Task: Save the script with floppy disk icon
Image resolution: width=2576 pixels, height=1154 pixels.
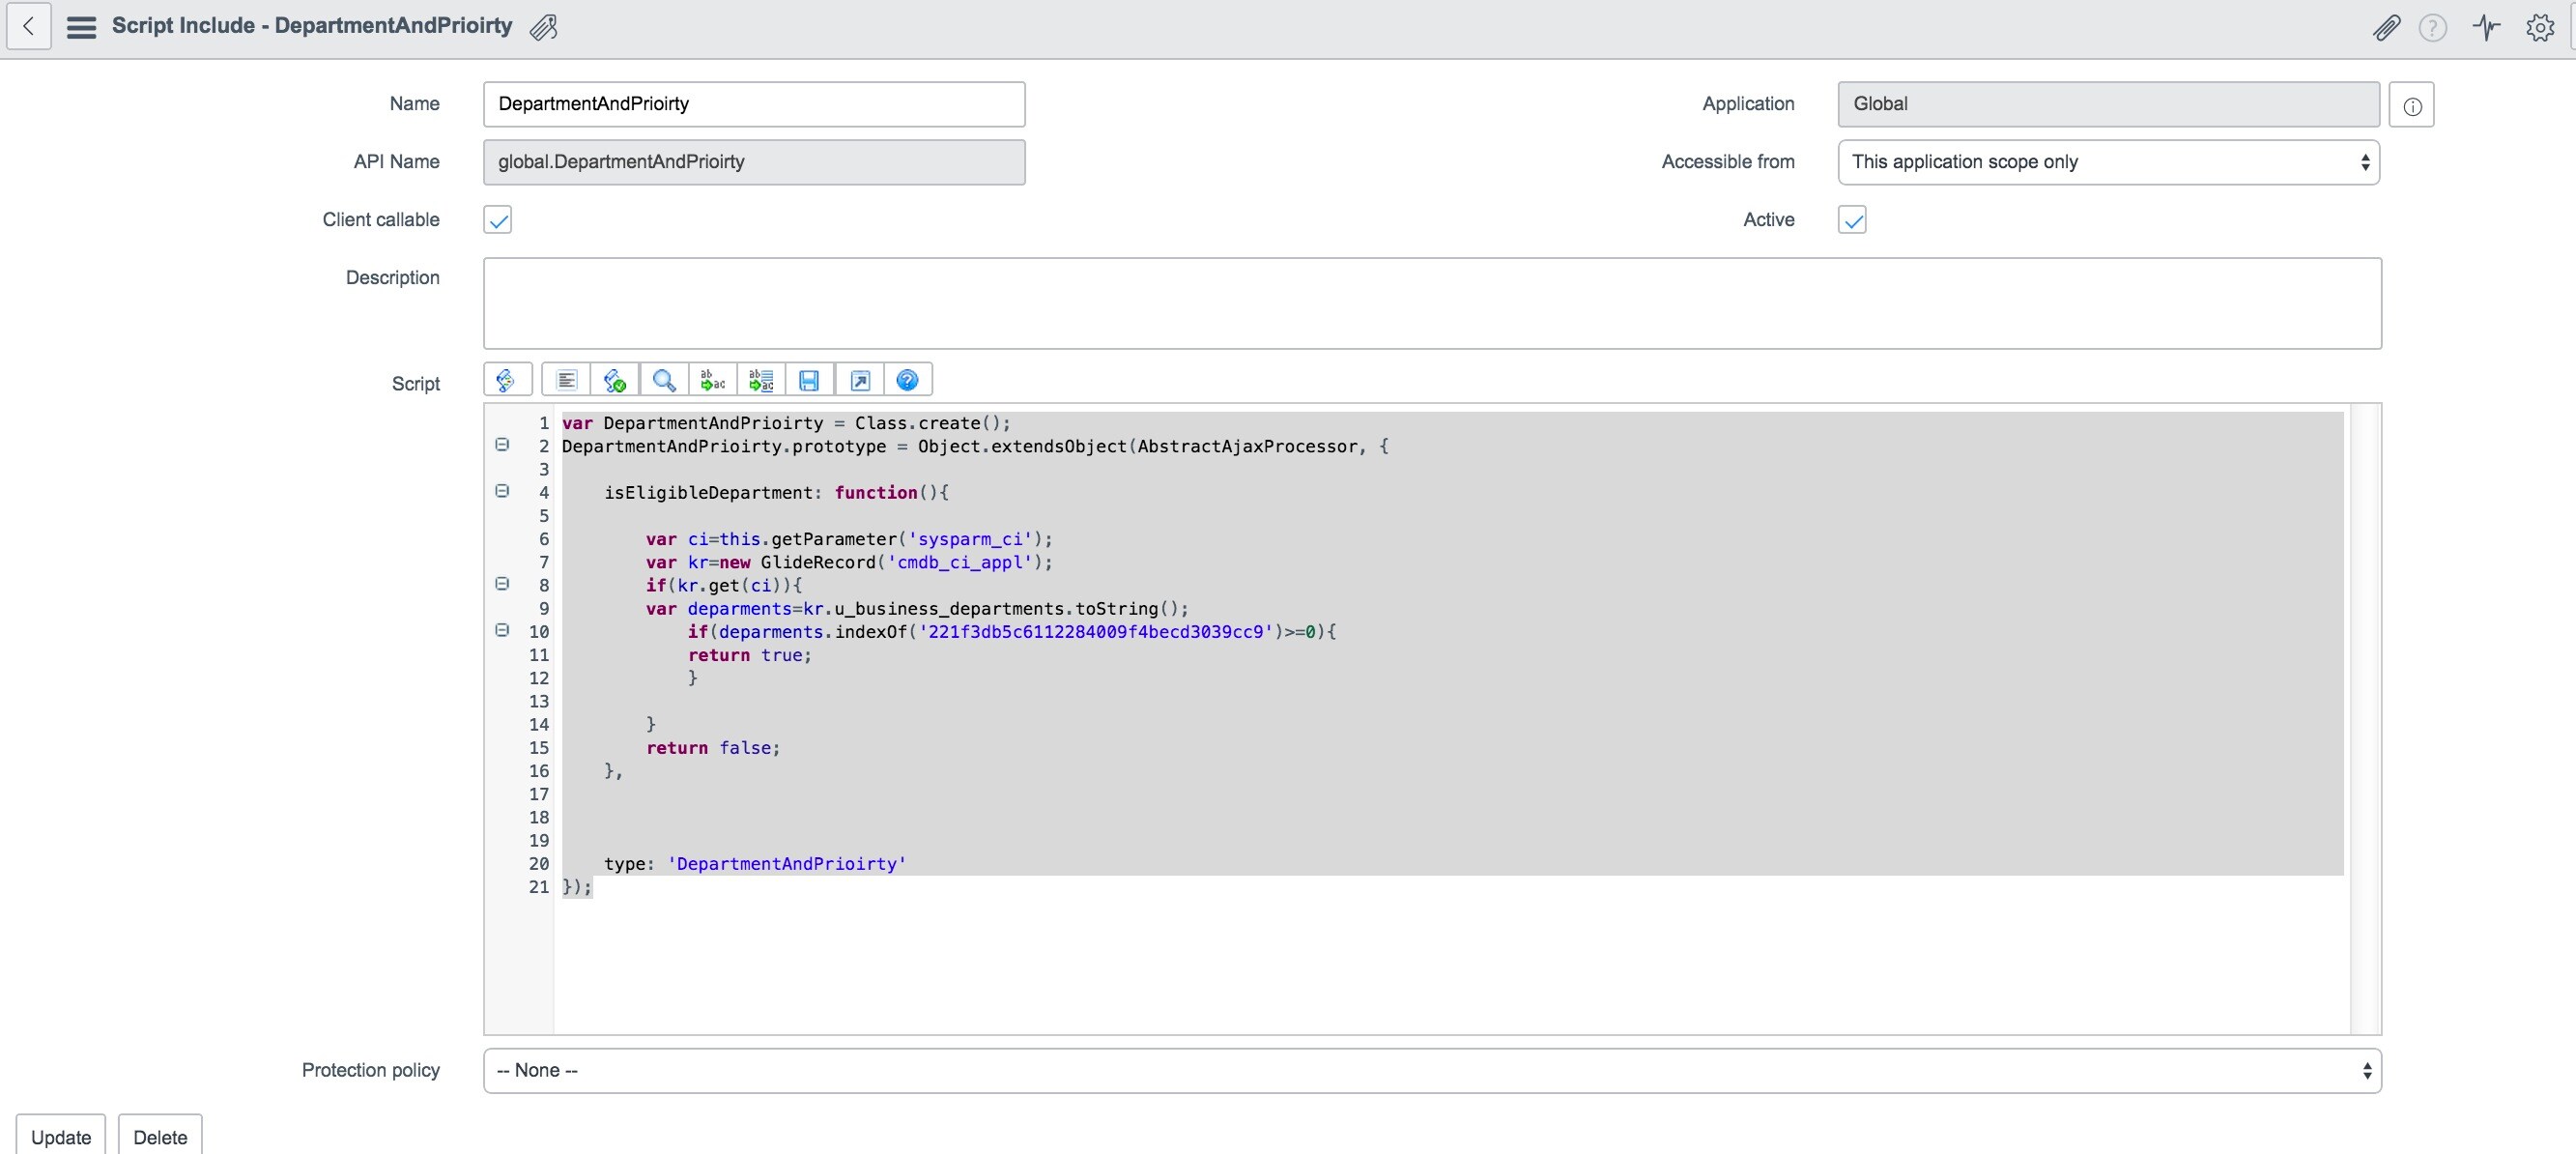Action: [809, 380]
